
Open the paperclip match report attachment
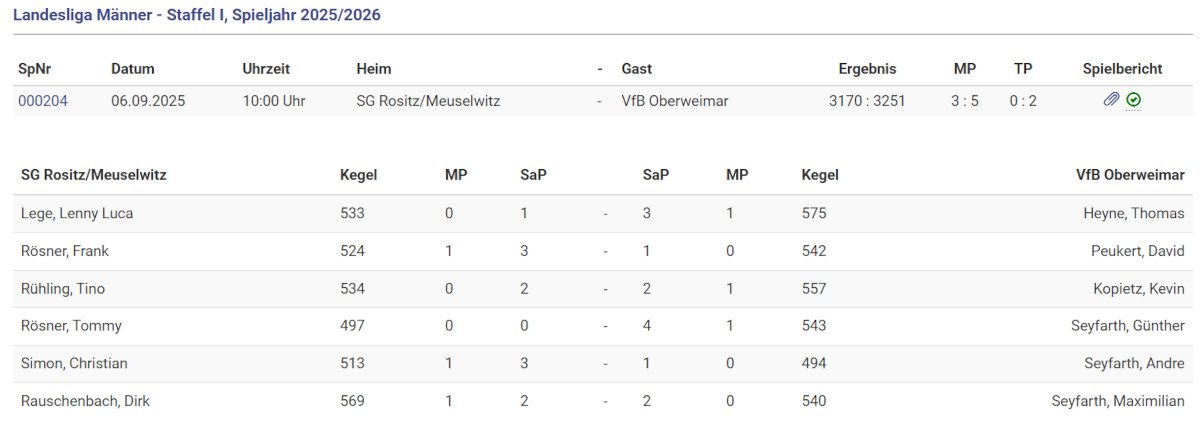click(1111, 100)
